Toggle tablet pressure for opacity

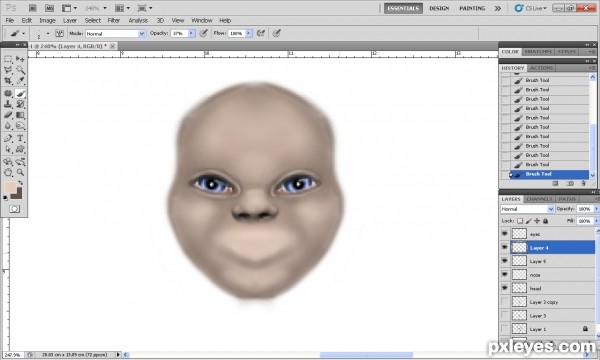point(204,33)
